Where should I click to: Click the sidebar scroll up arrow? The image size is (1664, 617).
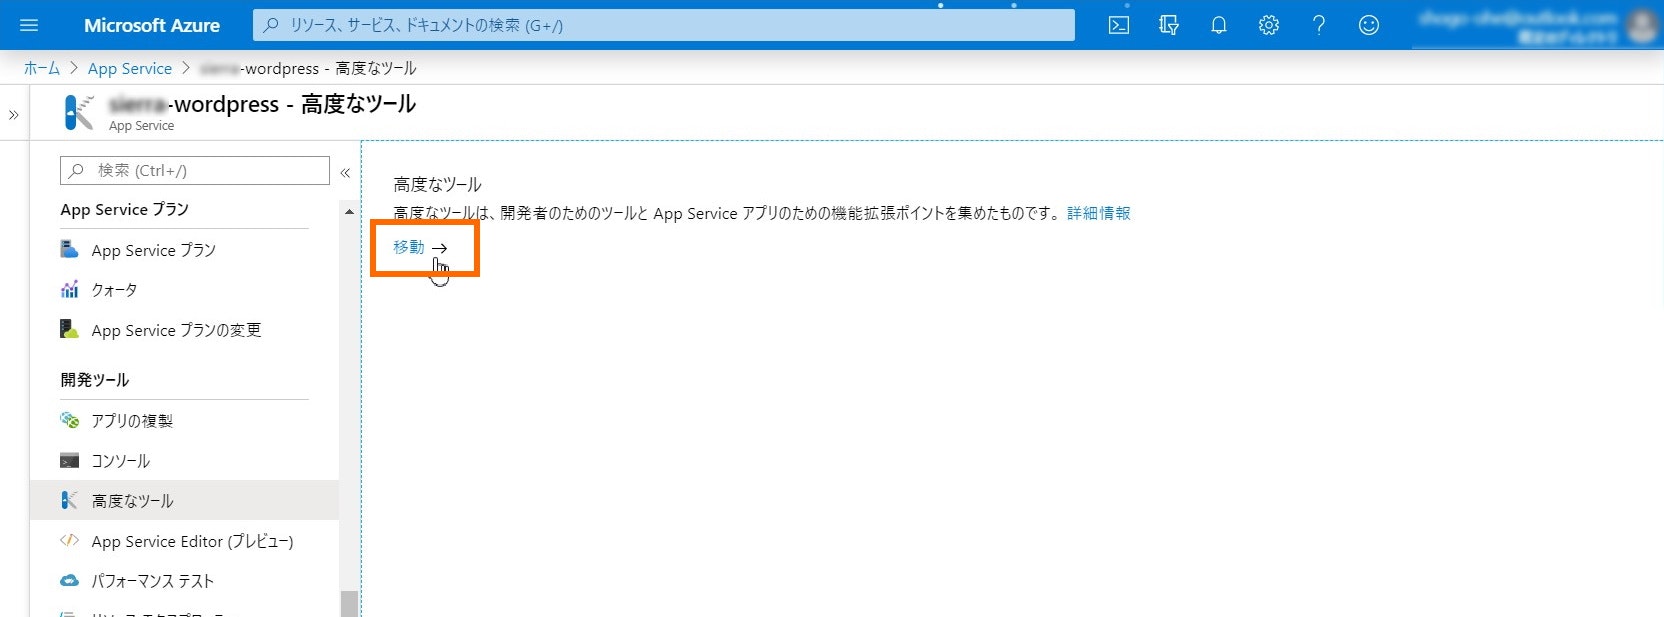pos(349,212)
